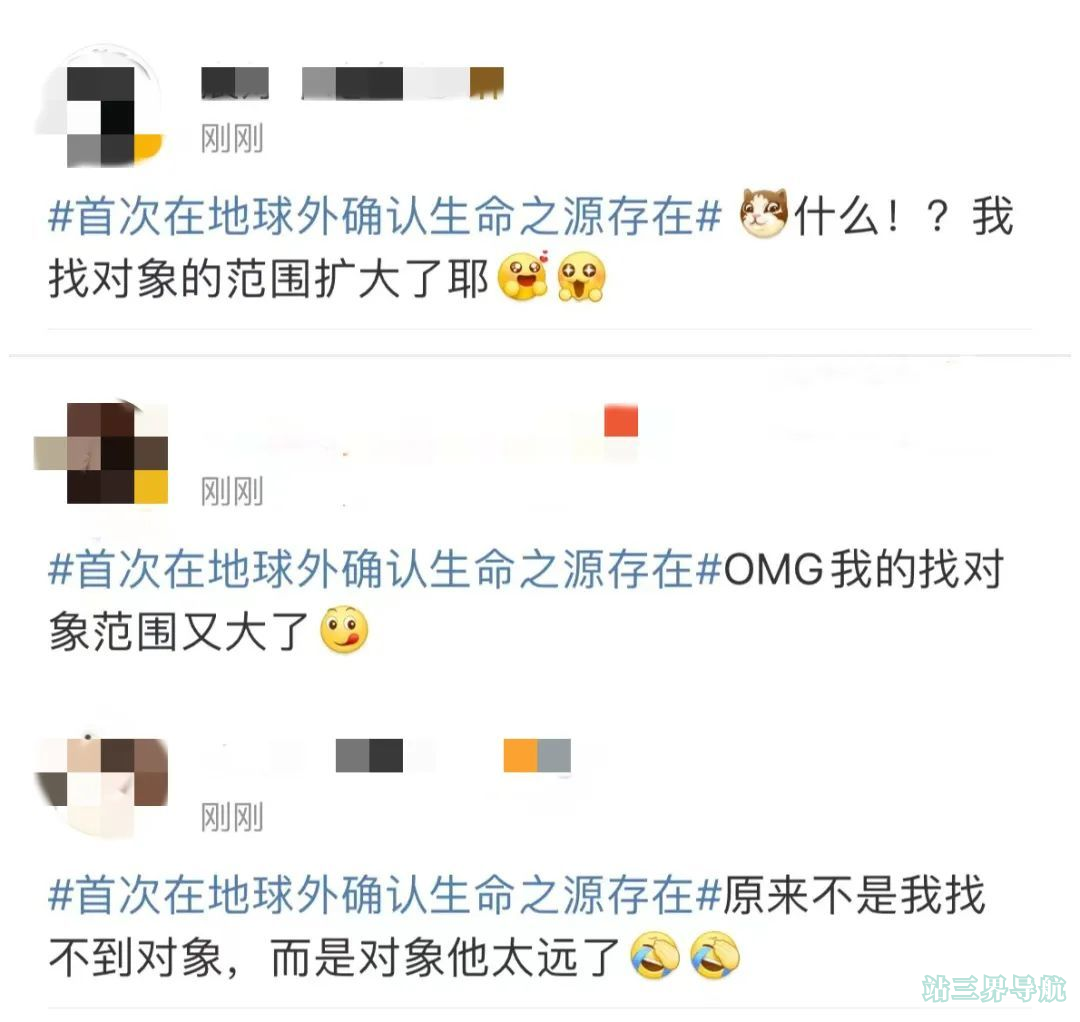The image size is (1080, 1022).
Task: Click the cat face emoji in first post
Action: [x=763, y=213]
